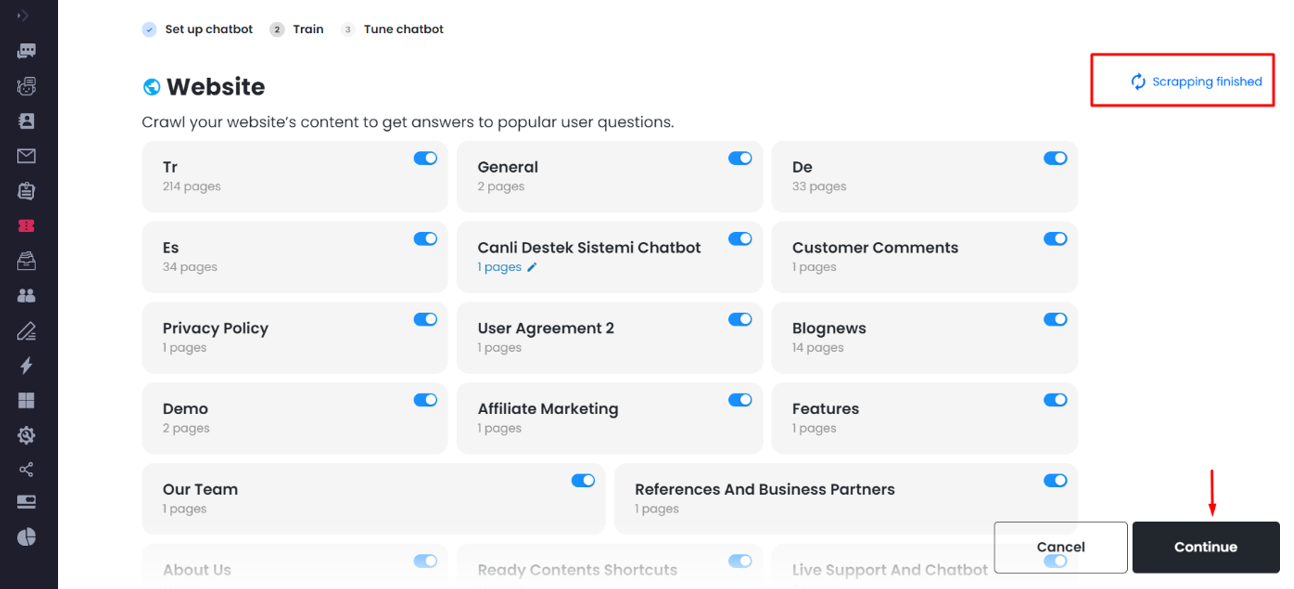Open the contacts book sidebar icon
Viewport: 1294px width, 589px height.
(x=27, y=121)
